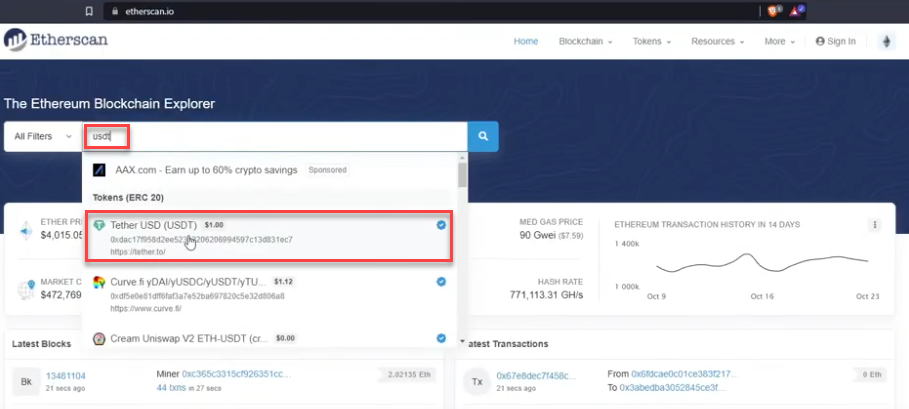Viewport: 909px width, 409px height.
Task: Click the site lock icon beside etherscan.io
Action: pos(115,11)
